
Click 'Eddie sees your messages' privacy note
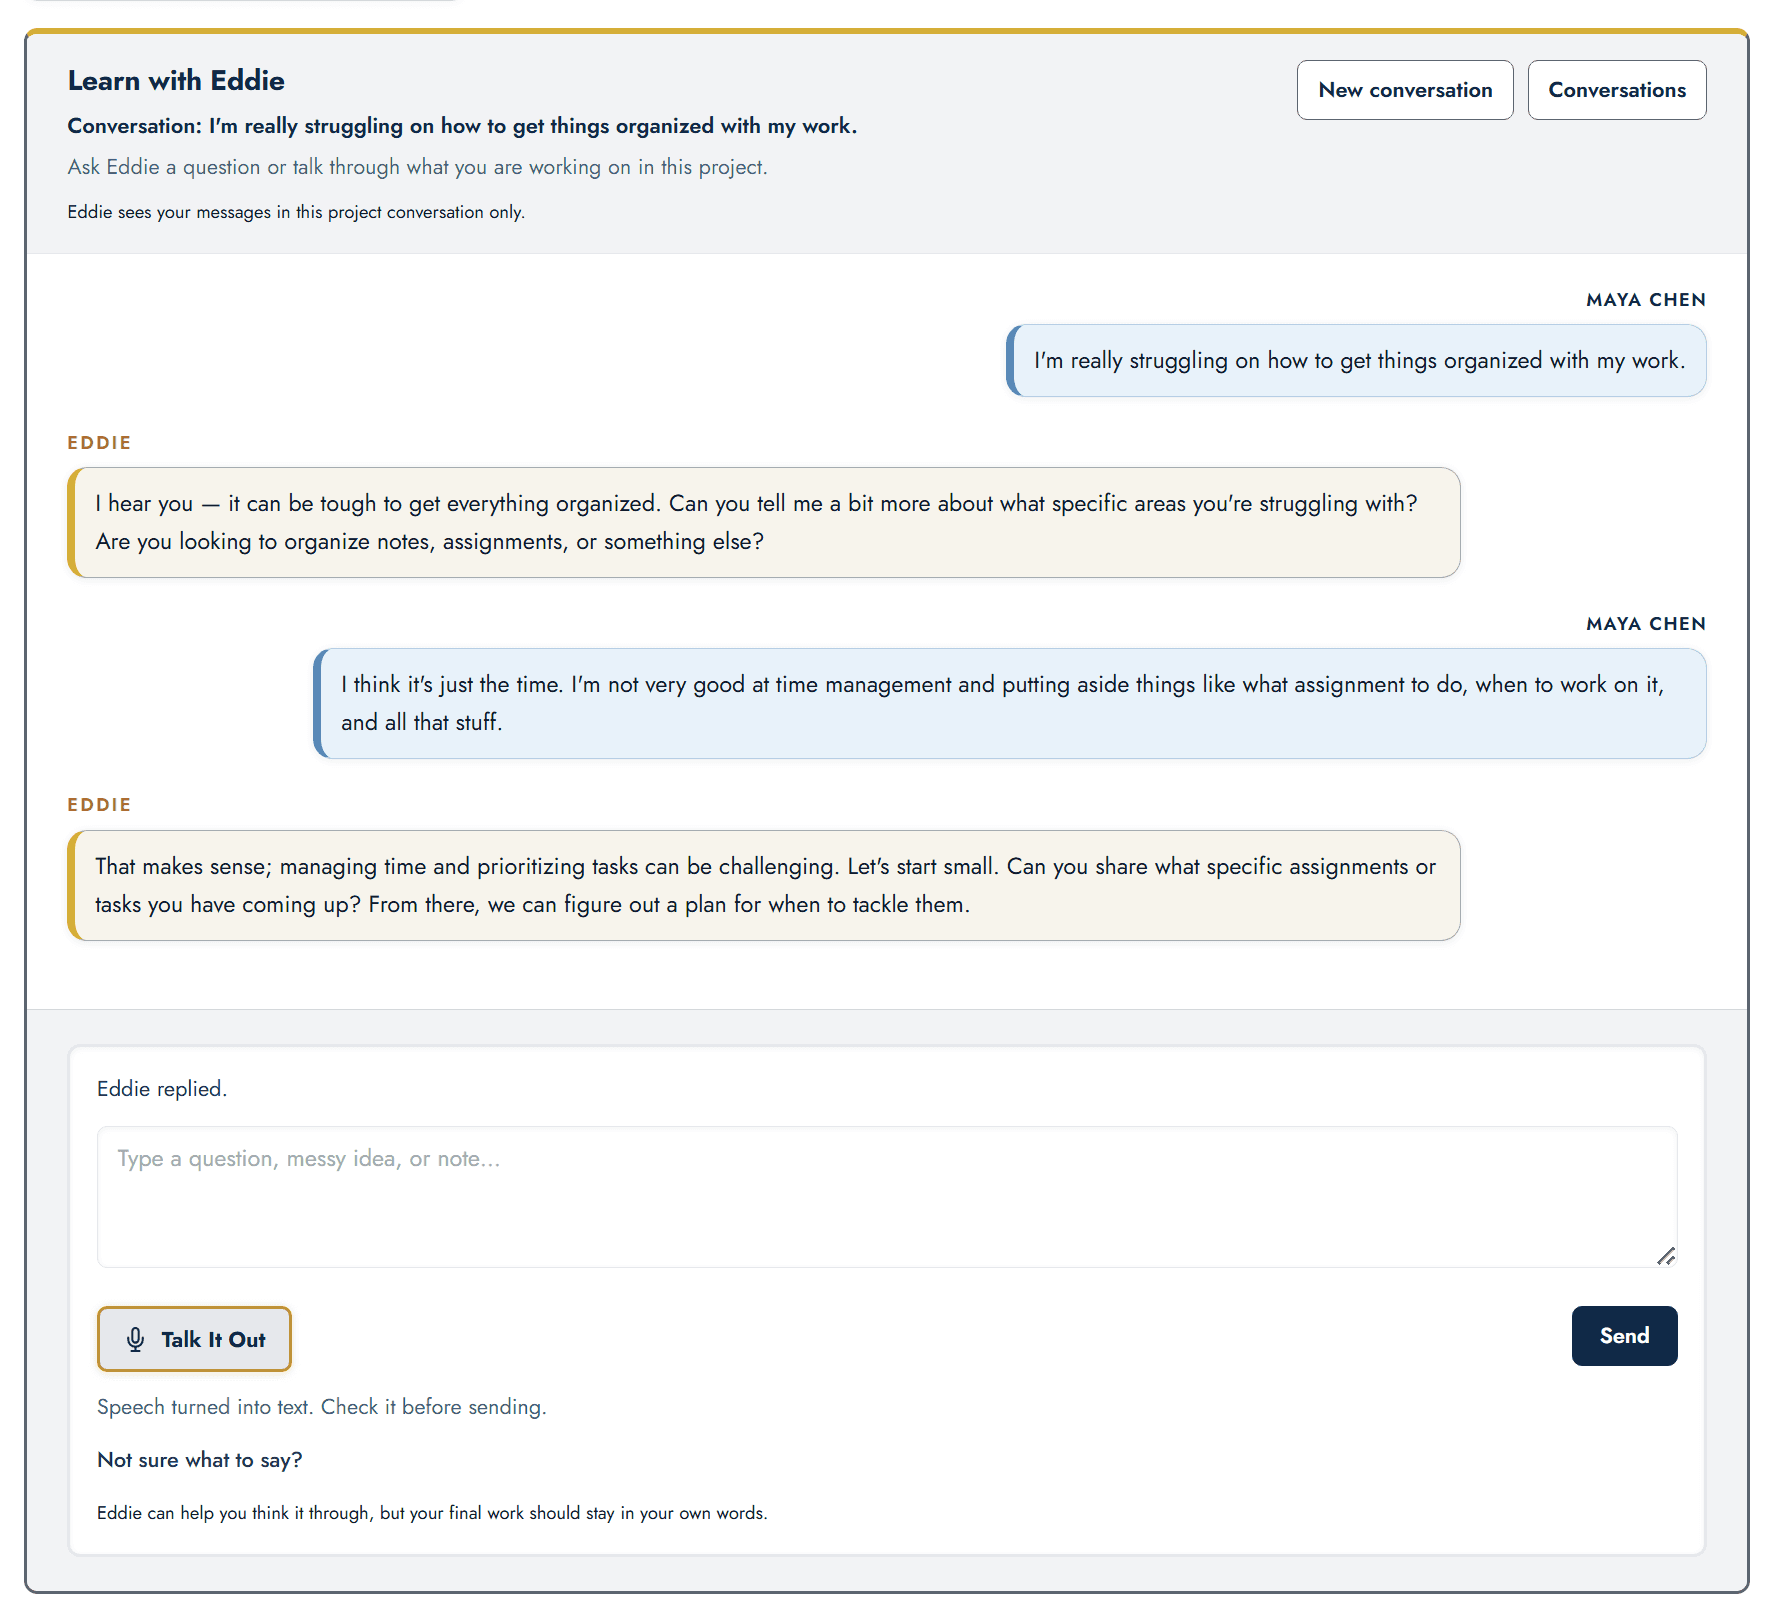tap(296, 212)
